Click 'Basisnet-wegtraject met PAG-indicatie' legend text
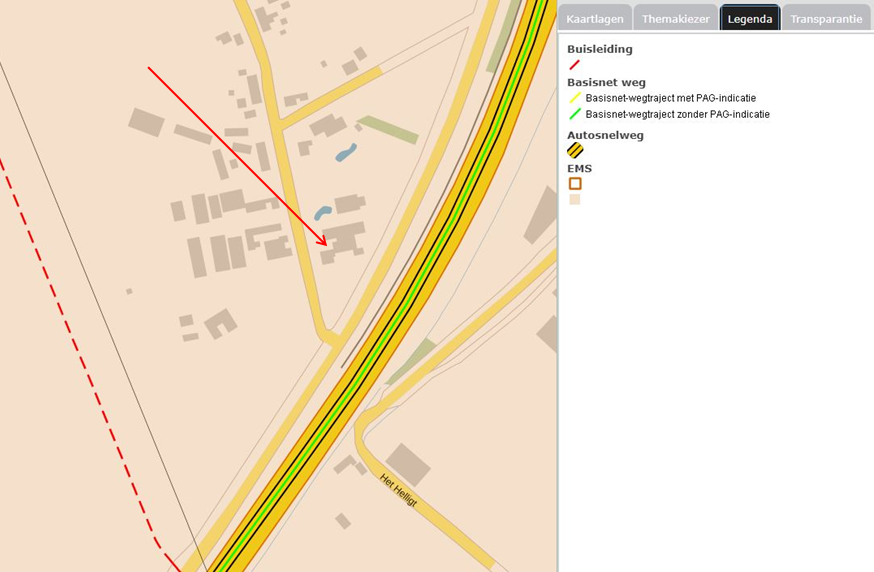The height and width of the screenshot is (572, 874). pyautogui.click(x=671, y=98)
